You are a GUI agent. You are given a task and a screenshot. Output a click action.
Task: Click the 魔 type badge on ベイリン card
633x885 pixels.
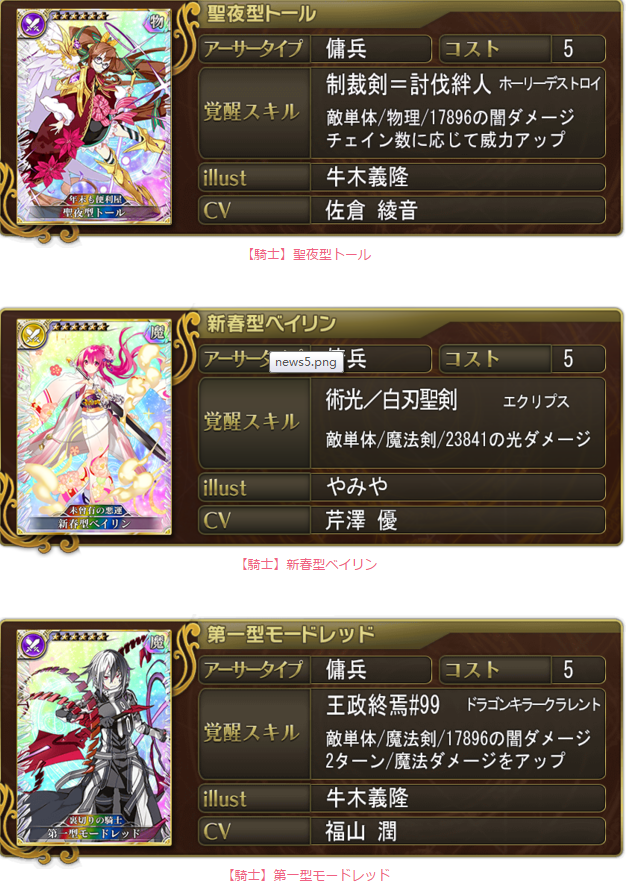pos(157,332)
